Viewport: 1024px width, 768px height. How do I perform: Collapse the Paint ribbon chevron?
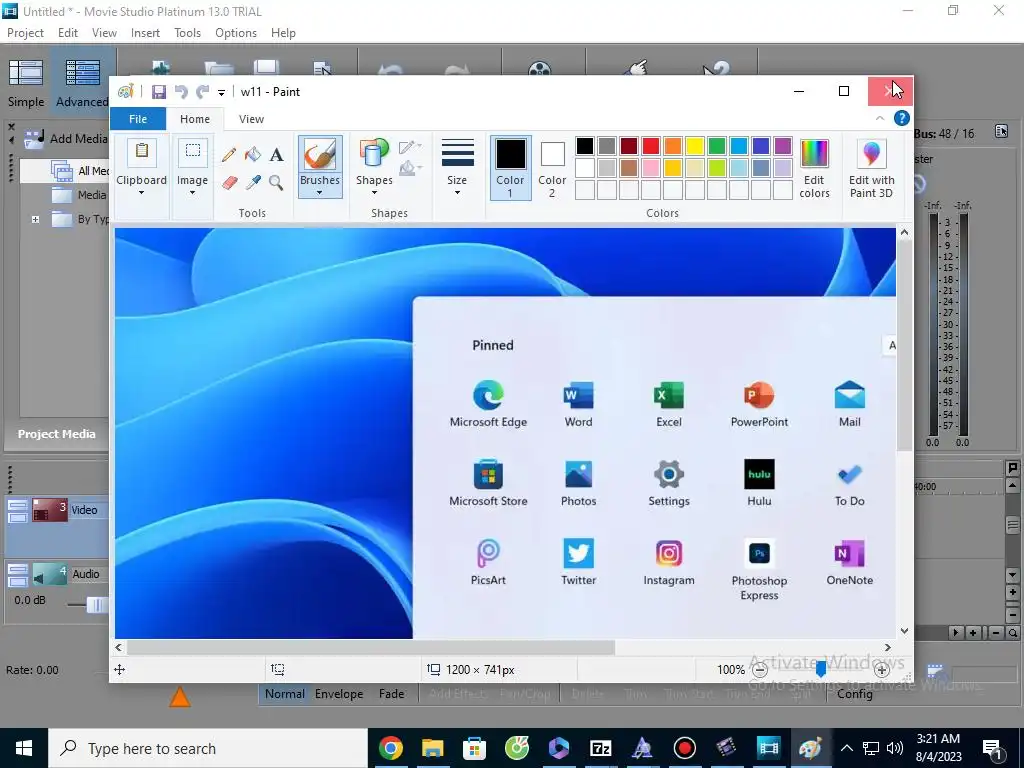pyautogui.click(x=880, y=118)
